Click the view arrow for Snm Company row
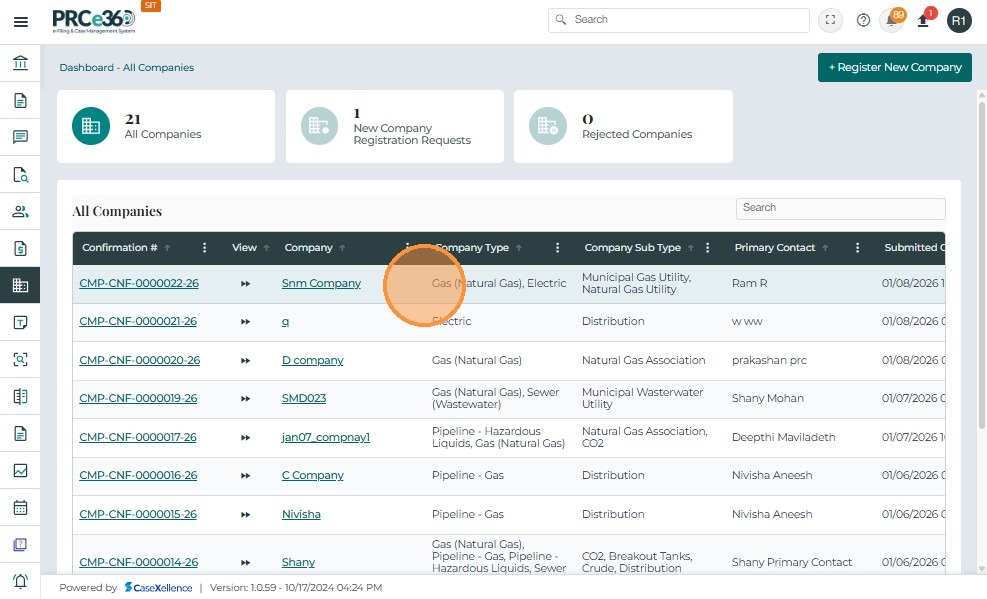This screenshot has width=987, height=599. (245, 284)
